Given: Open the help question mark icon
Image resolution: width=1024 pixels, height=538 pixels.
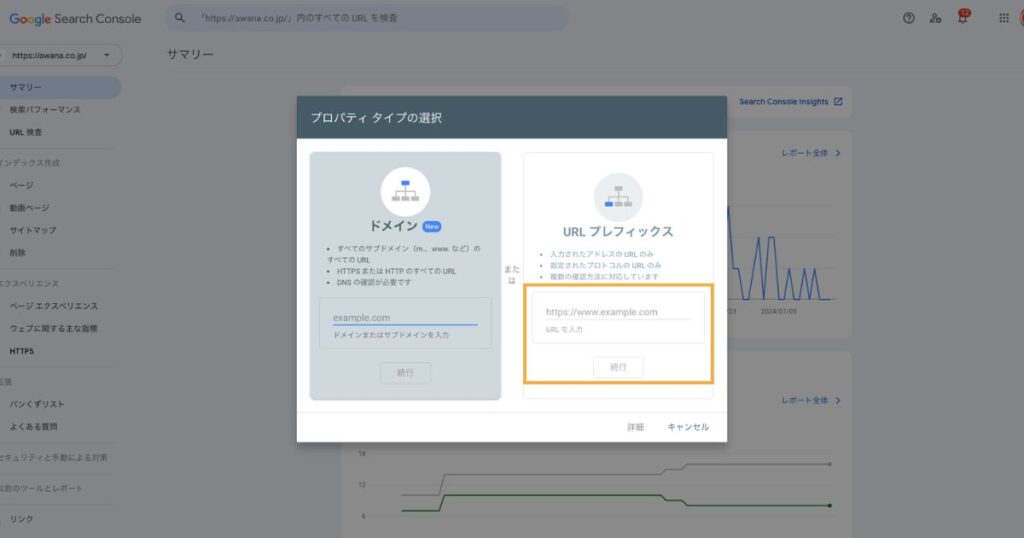Looking at the screenshot, I should tap(908, 18).
